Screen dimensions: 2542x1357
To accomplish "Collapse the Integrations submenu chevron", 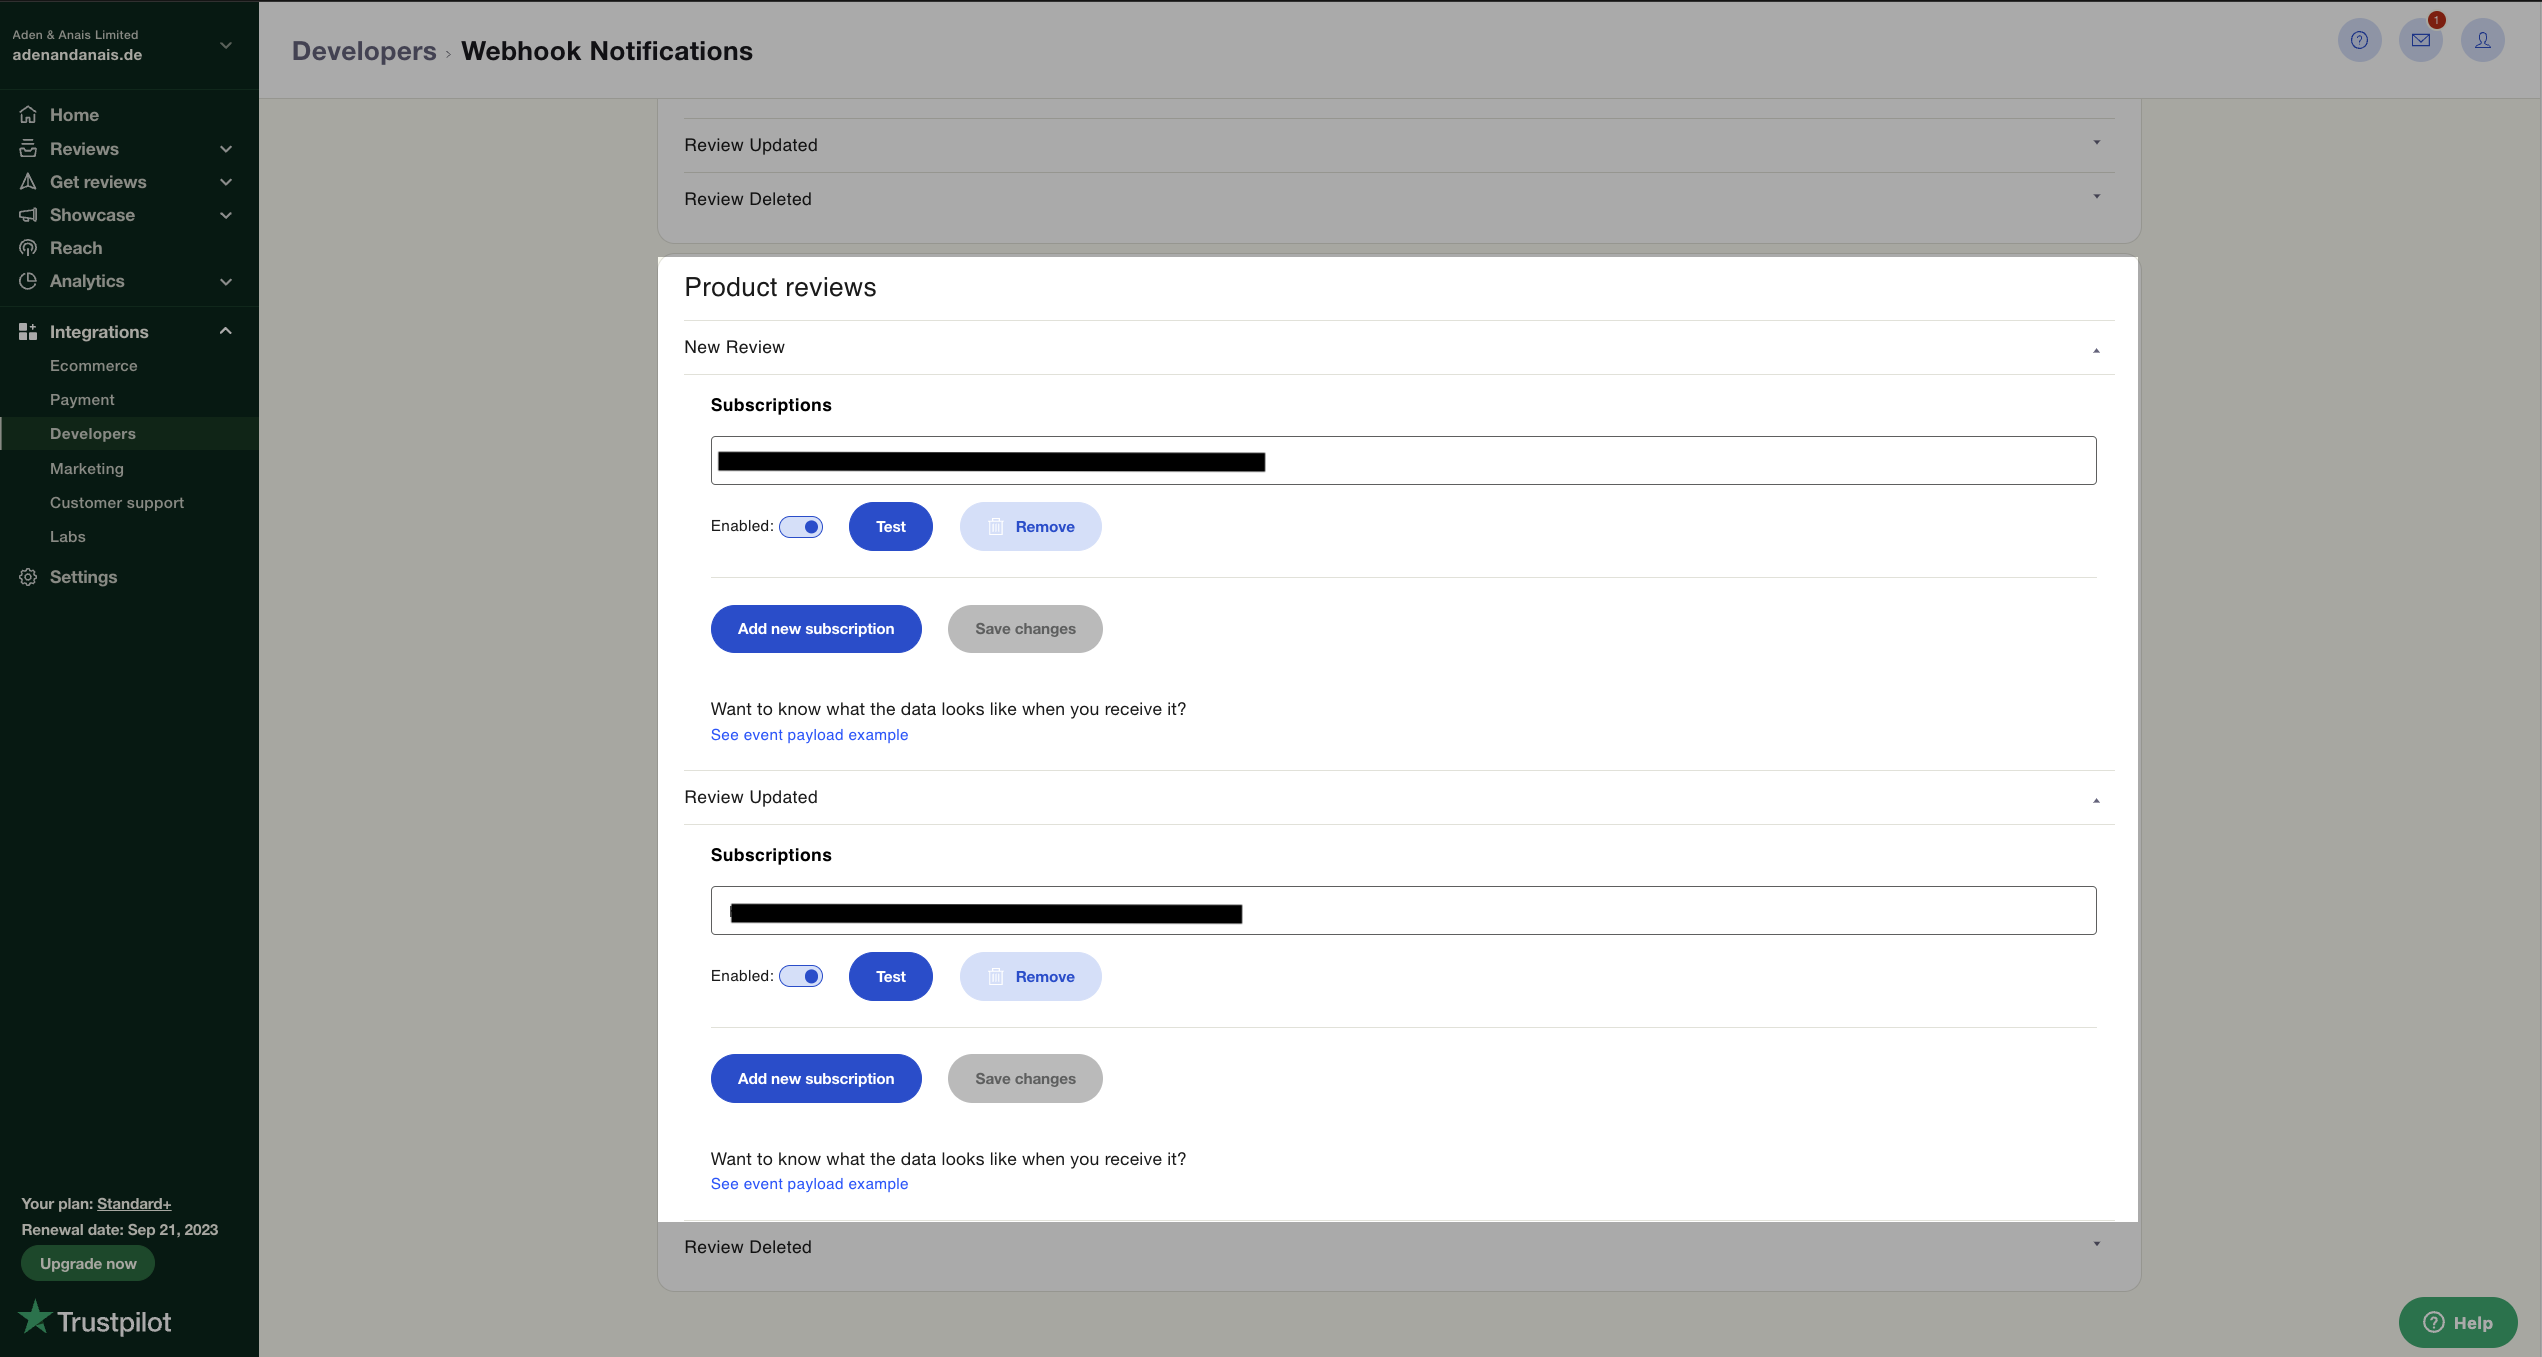I will [226, 331].
